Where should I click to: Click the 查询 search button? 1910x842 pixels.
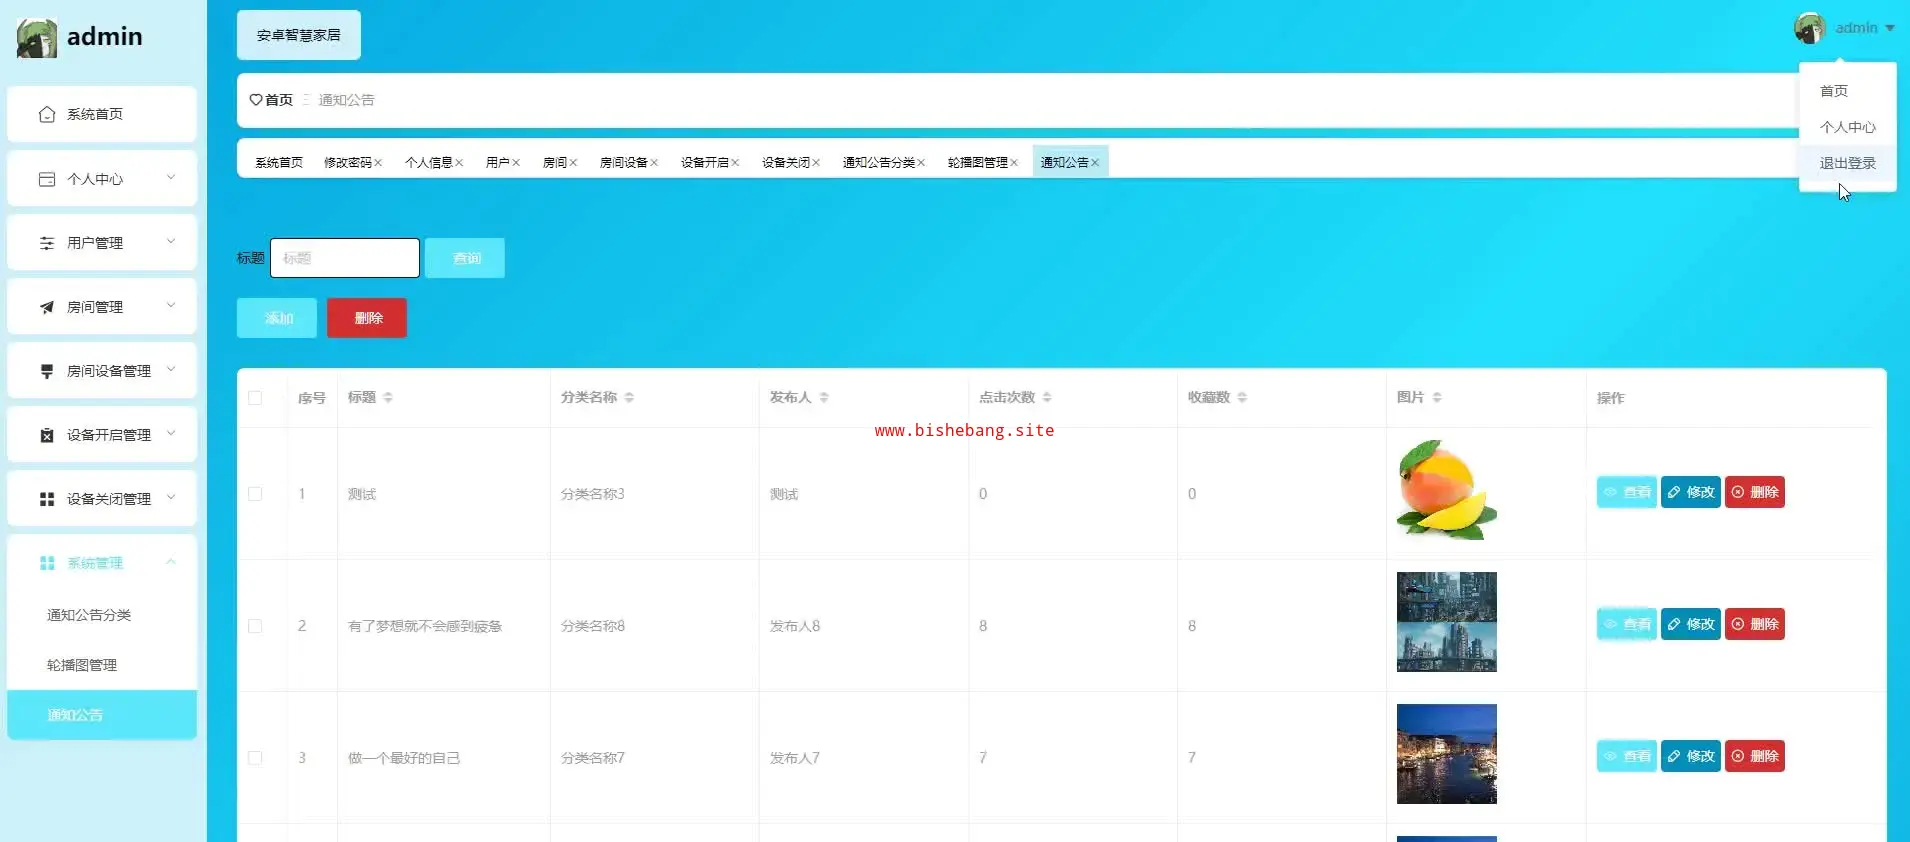465,258
